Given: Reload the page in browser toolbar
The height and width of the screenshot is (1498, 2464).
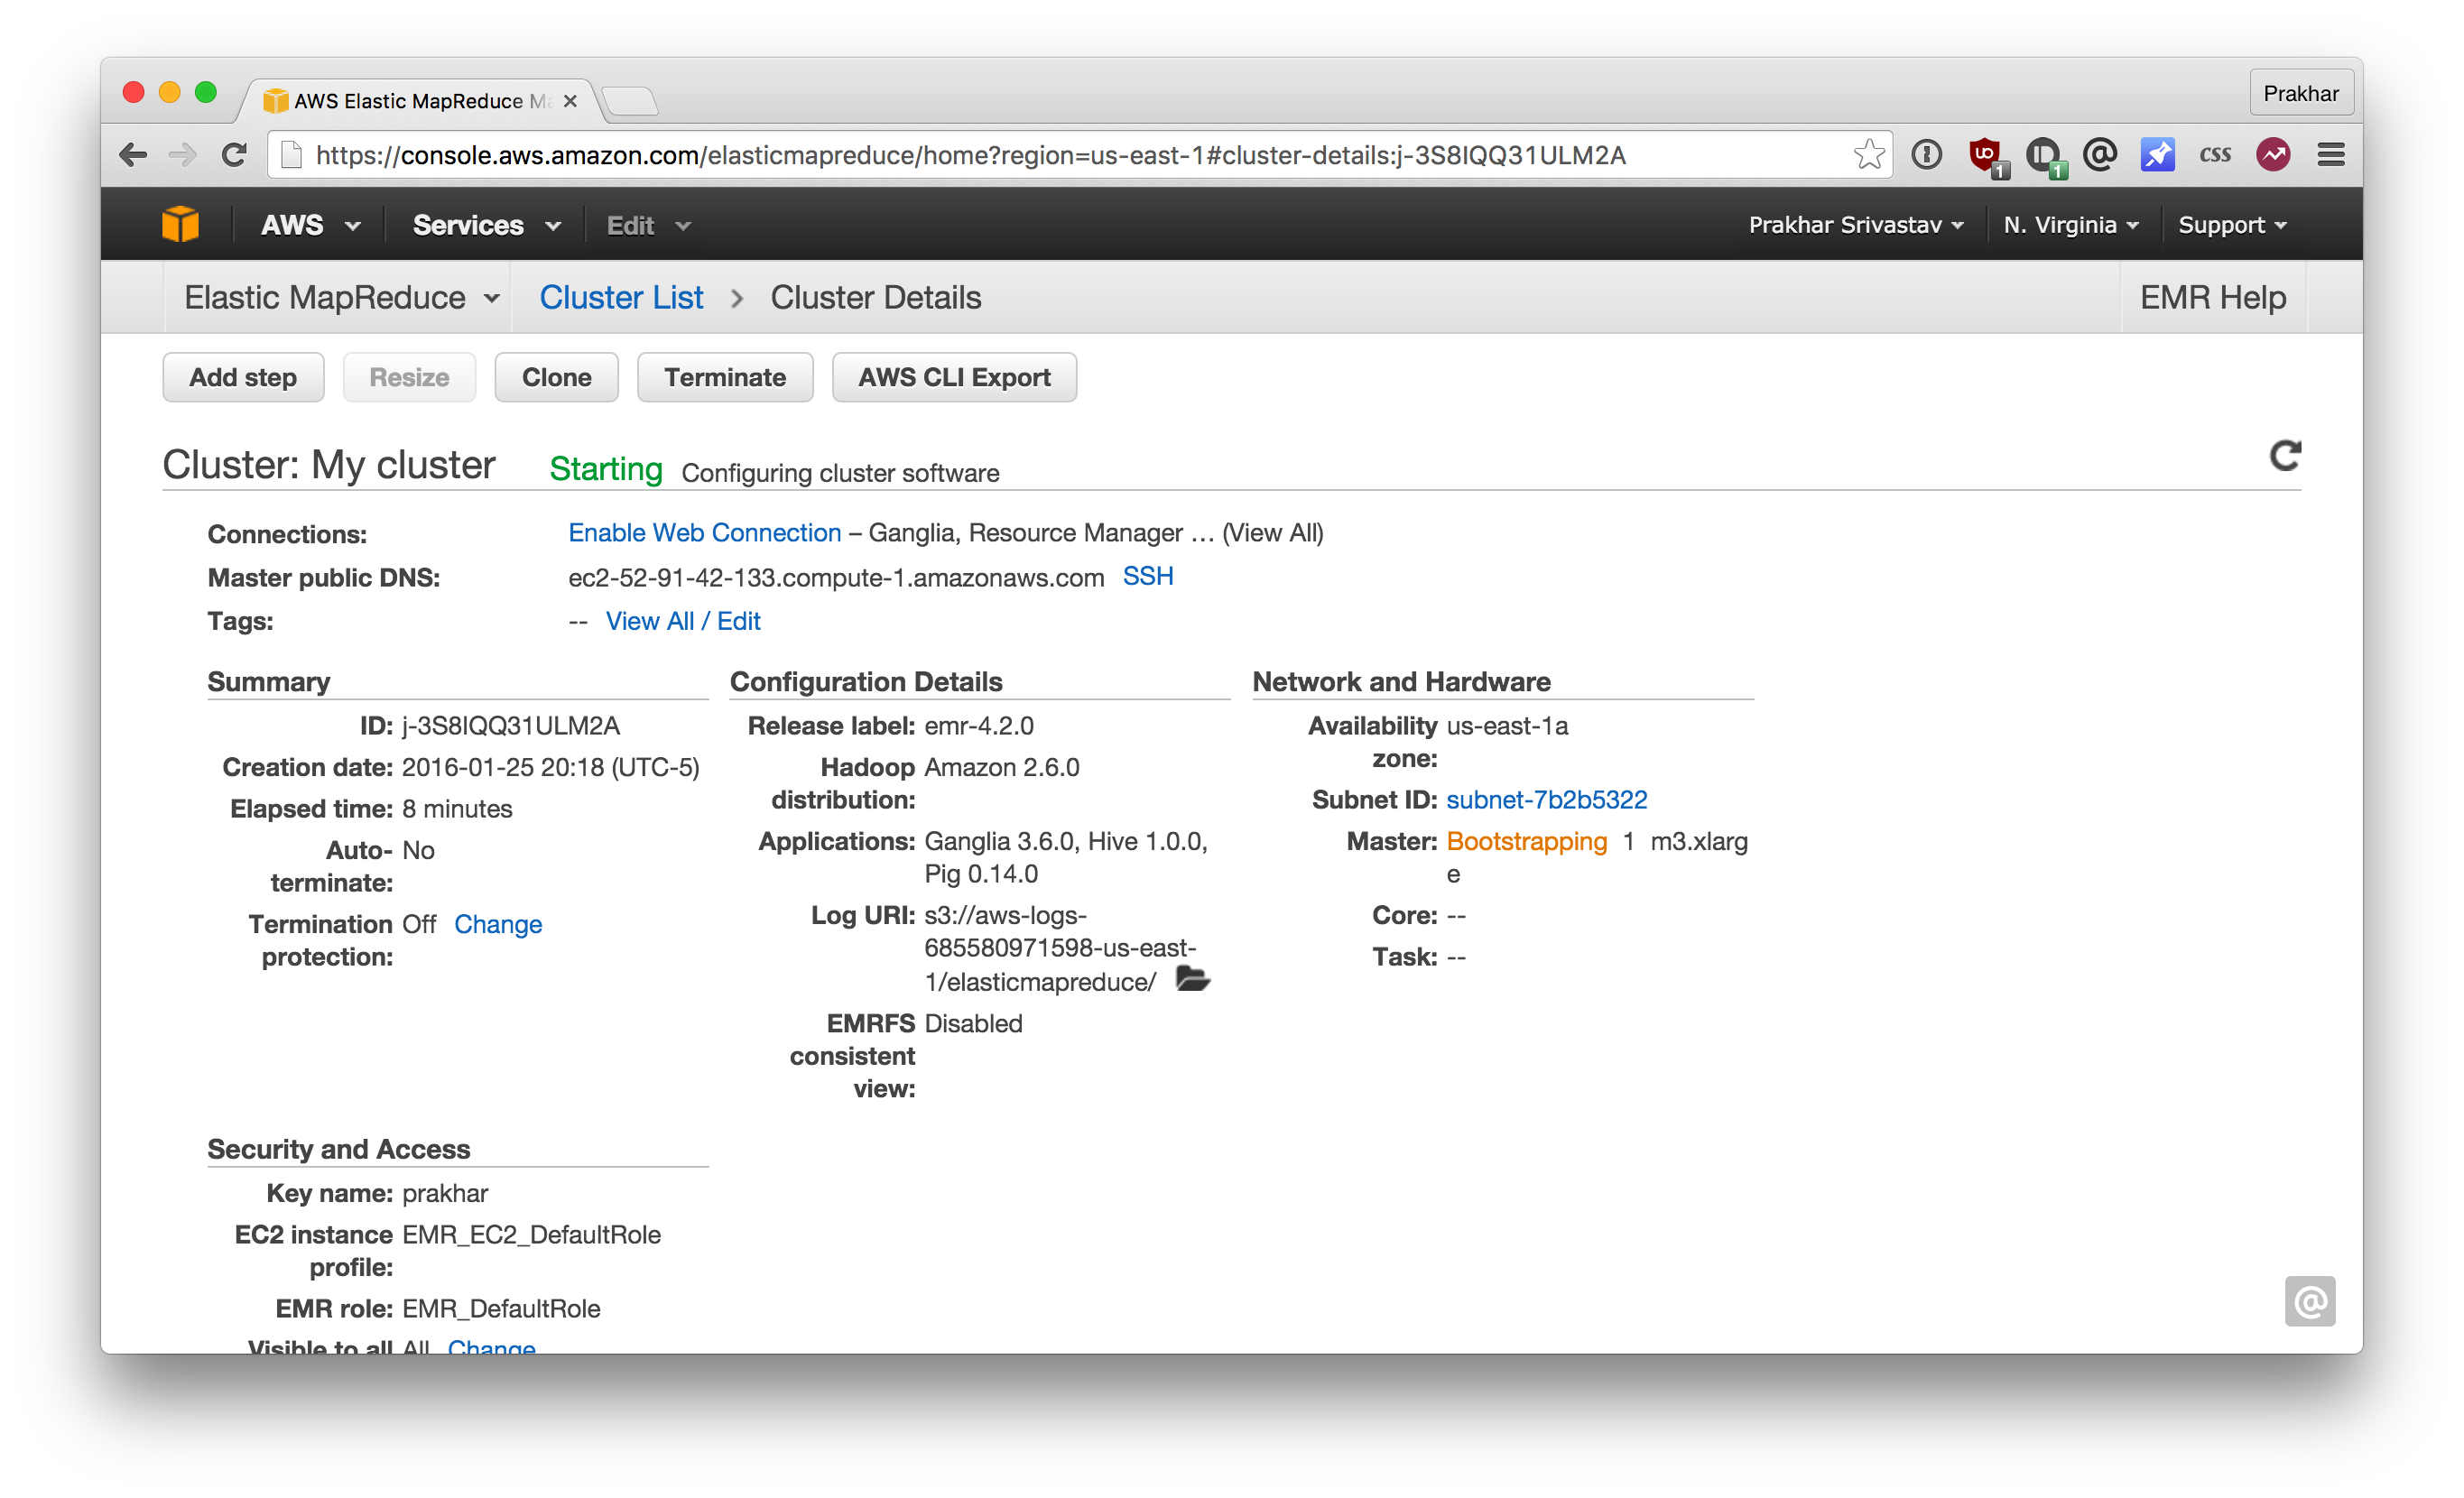Looking at the screenshot, I should point(235,155).
